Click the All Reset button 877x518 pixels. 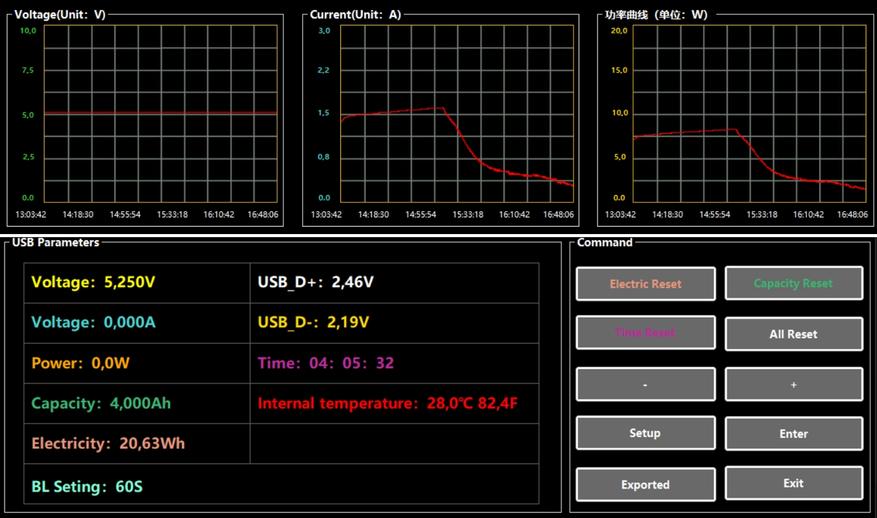tap(794, 334)
